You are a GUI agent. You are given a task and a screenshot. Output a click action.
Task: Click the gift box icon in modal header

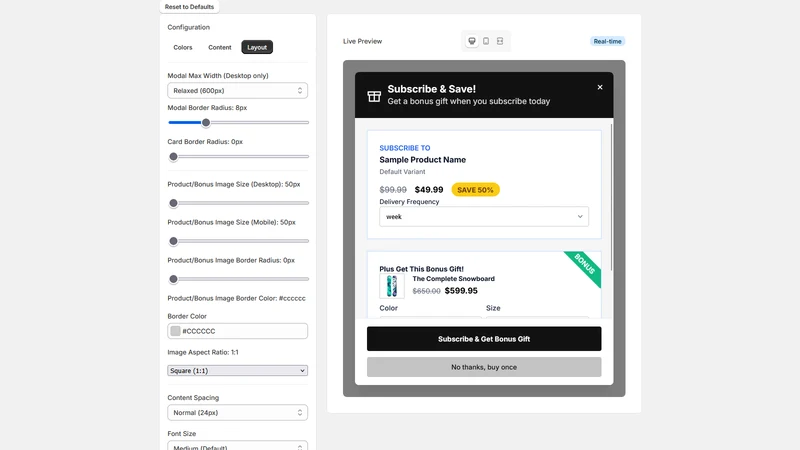[374, 95]
